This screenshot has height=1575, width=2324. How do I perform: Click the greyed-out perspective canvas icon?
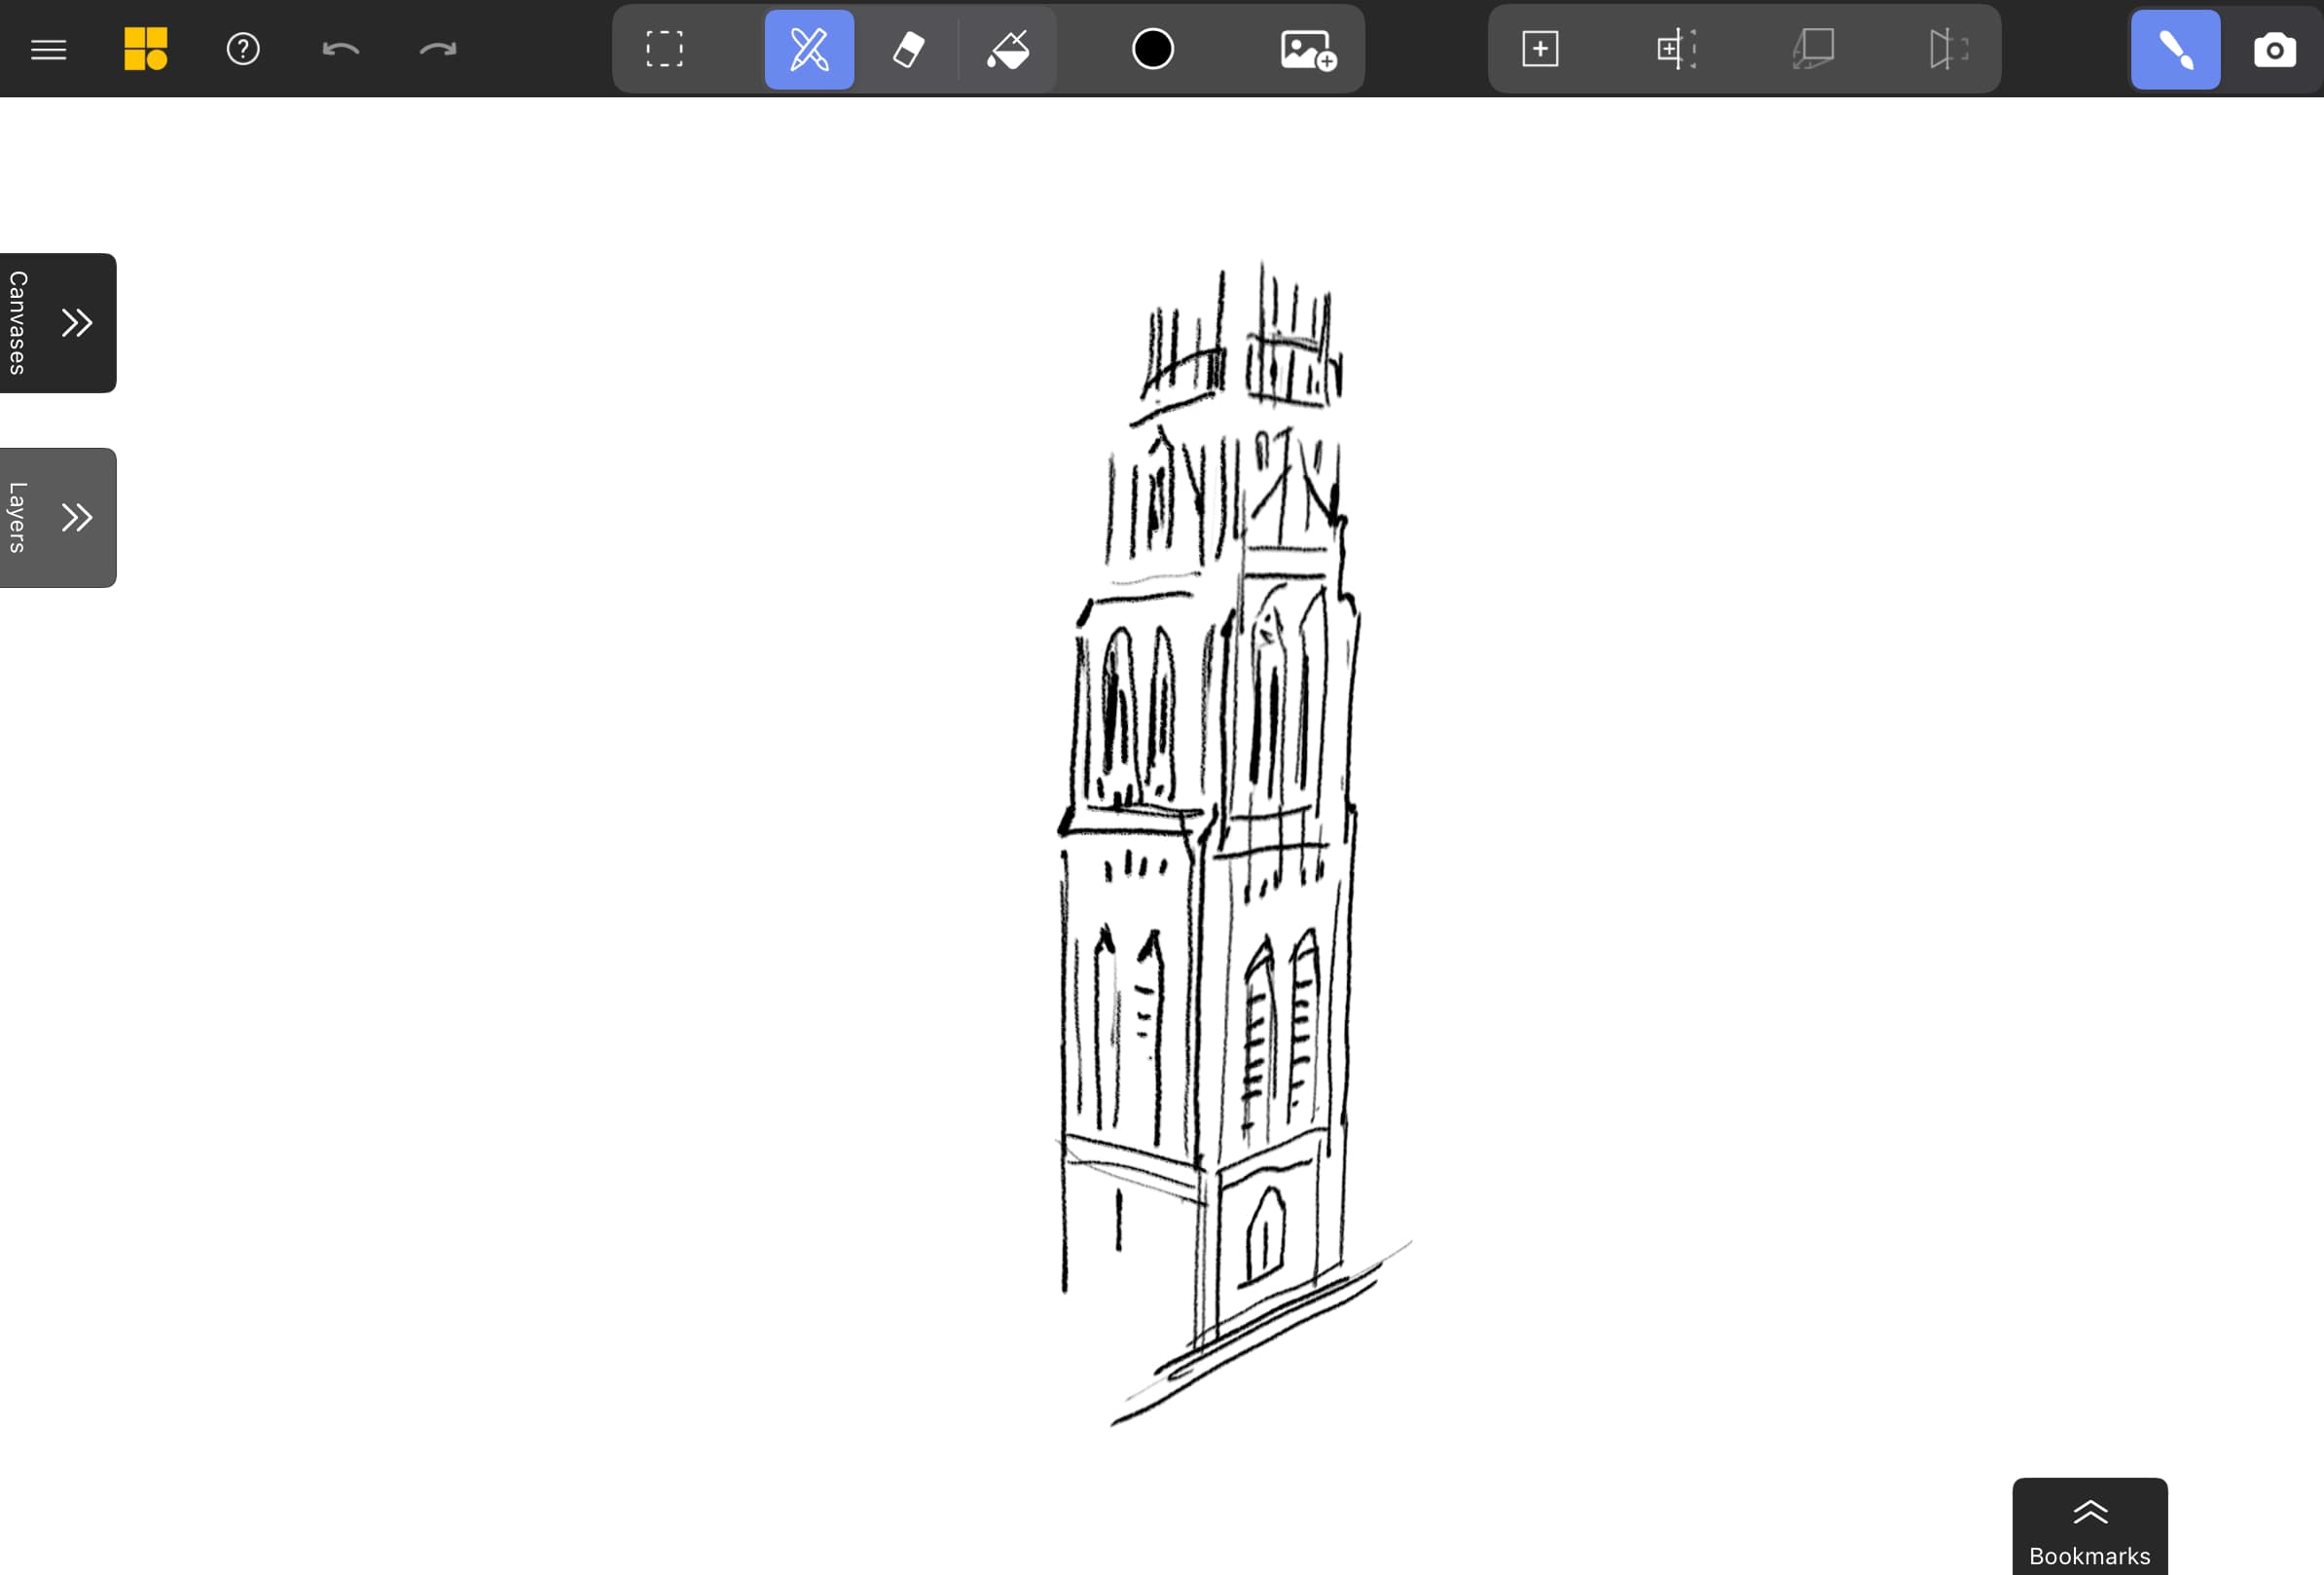coord(1813,49)
